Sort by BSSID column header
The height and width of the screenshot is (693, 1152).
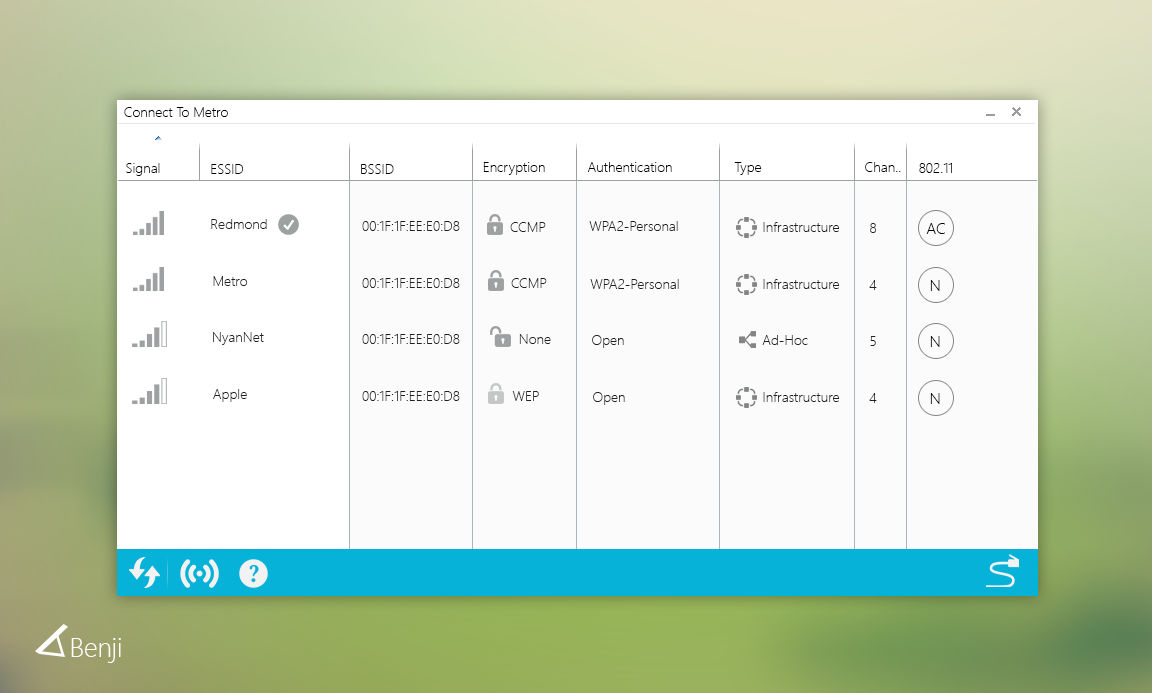tap(377, 169)
